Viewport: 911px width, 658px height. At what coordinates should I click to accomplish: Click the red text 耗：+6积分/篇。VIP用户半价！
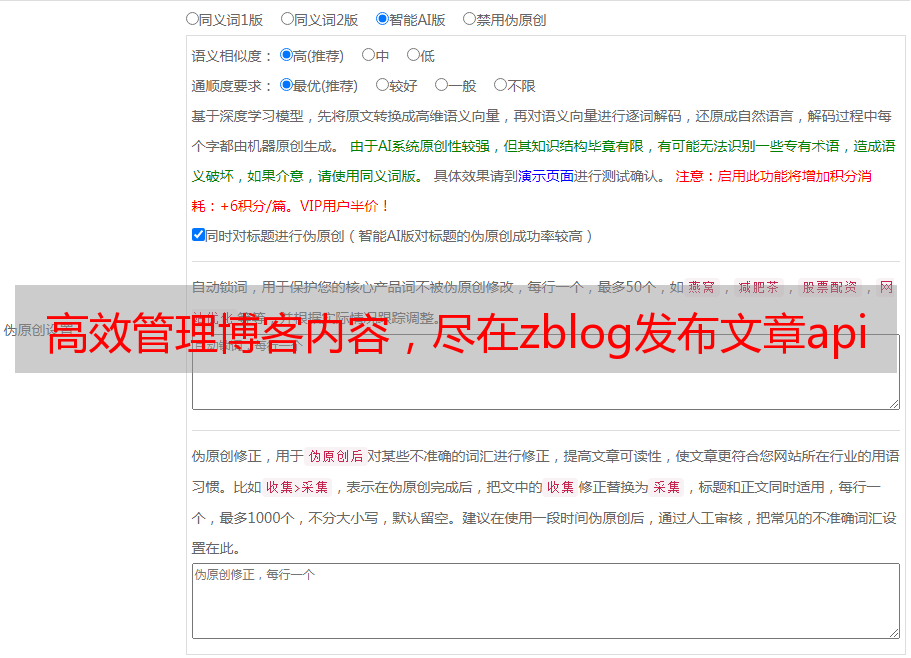(290, 206)
